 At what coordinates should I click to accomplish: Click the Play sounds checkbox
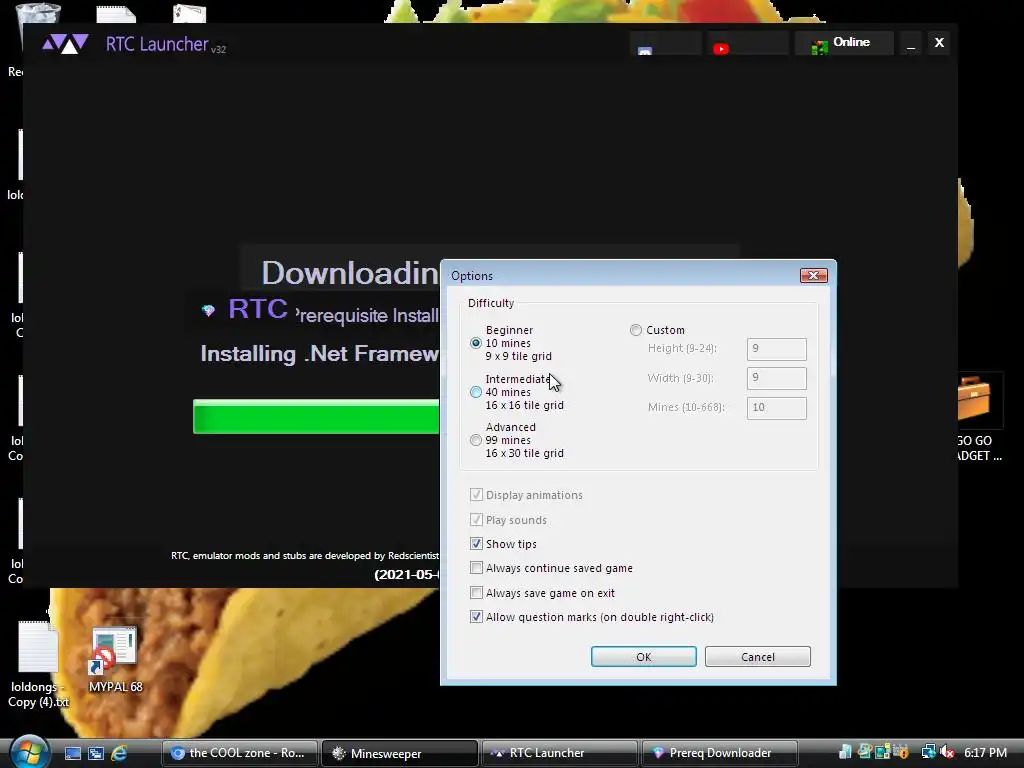pos(476,520)
